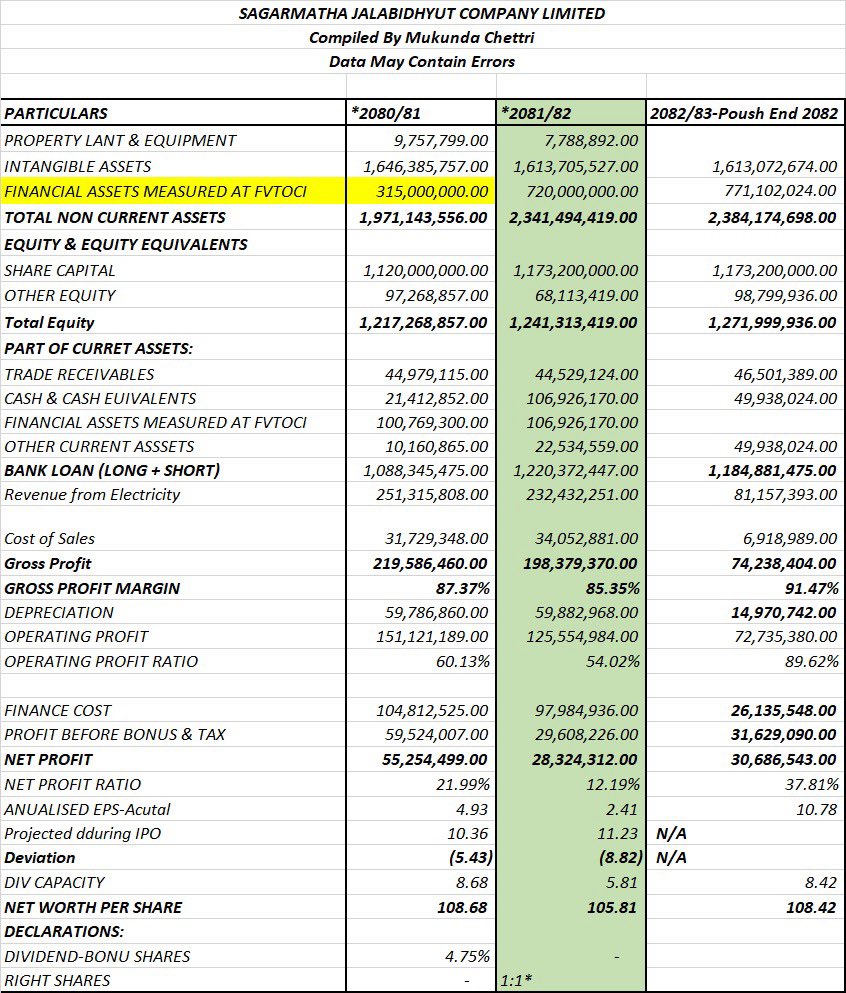Select NET WORTH PER SHARE value 108.68
The image size is (846, 993).
pyautogui.click(x=462, y=908)
